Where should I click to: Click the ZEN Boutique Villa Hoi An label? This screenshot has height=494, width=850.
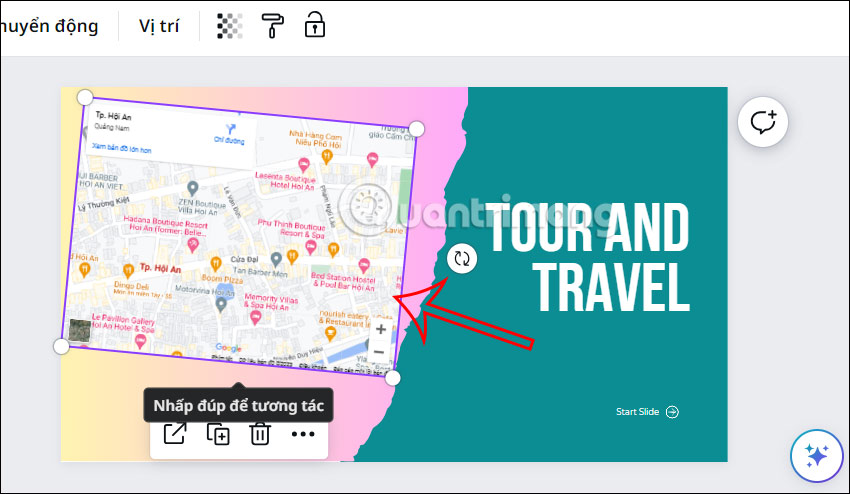[x=201, y=207]
